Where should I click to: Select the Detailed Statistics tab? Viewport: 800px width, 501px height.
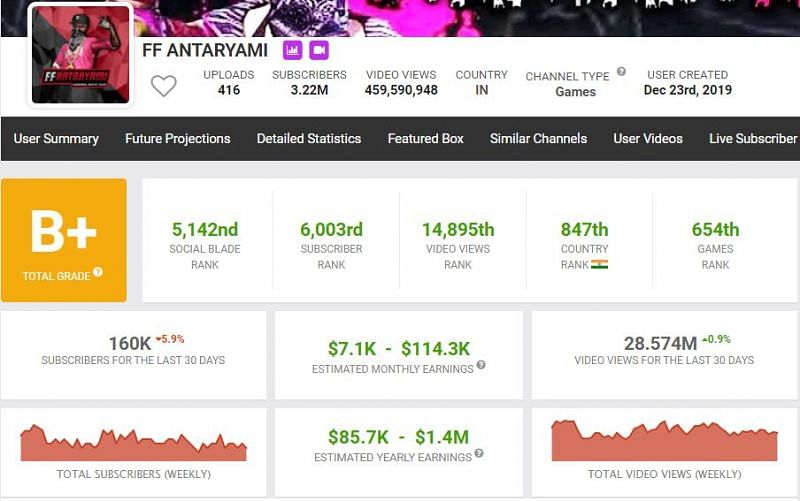309,139
